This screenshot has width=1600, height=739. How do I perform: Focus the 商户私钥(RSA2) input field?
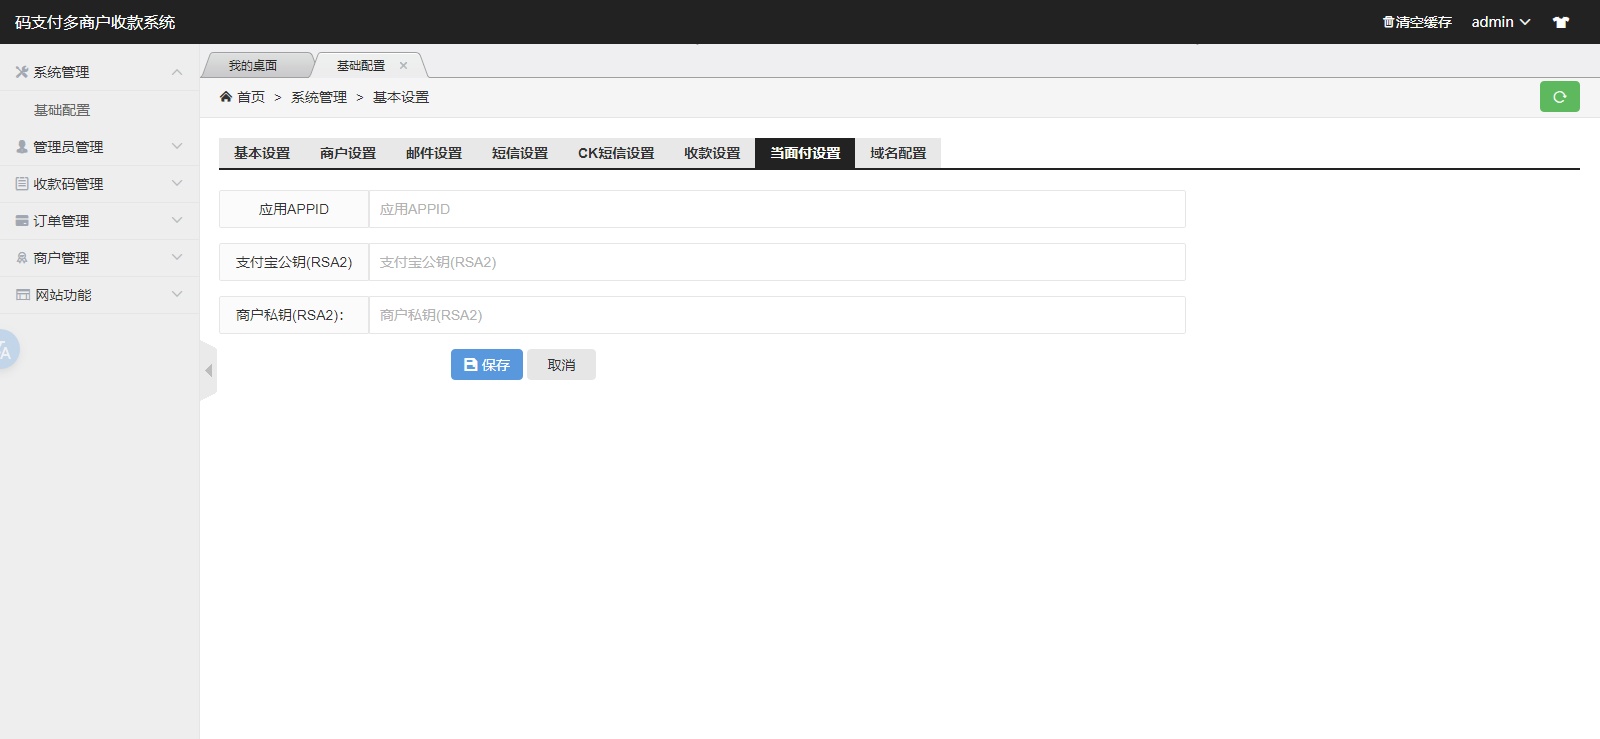tap(777, 315)
